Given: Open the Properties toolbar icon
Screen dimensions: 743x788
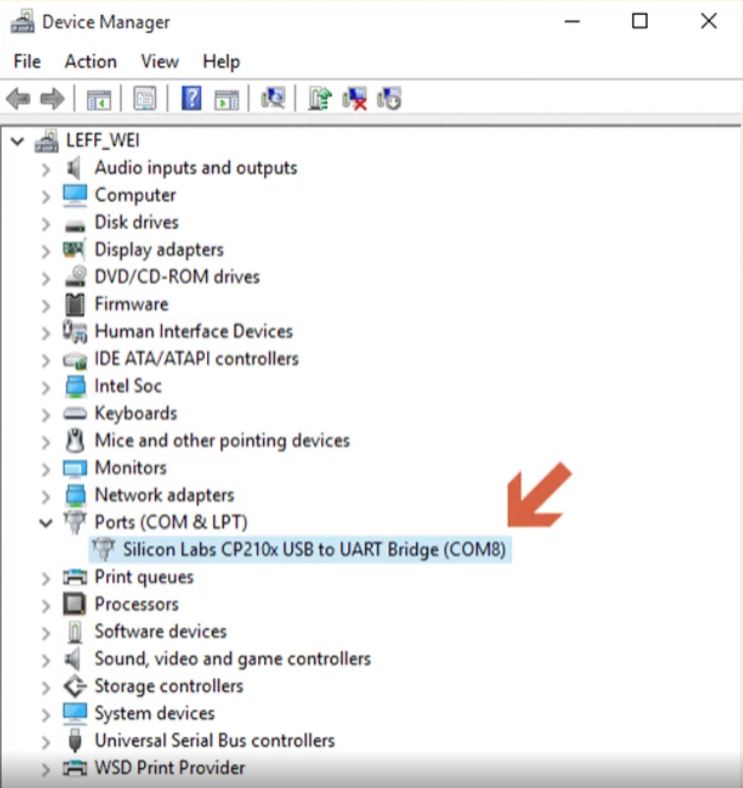Looking at the screenshot, I should pyautogui.click(x=145, y=98).
